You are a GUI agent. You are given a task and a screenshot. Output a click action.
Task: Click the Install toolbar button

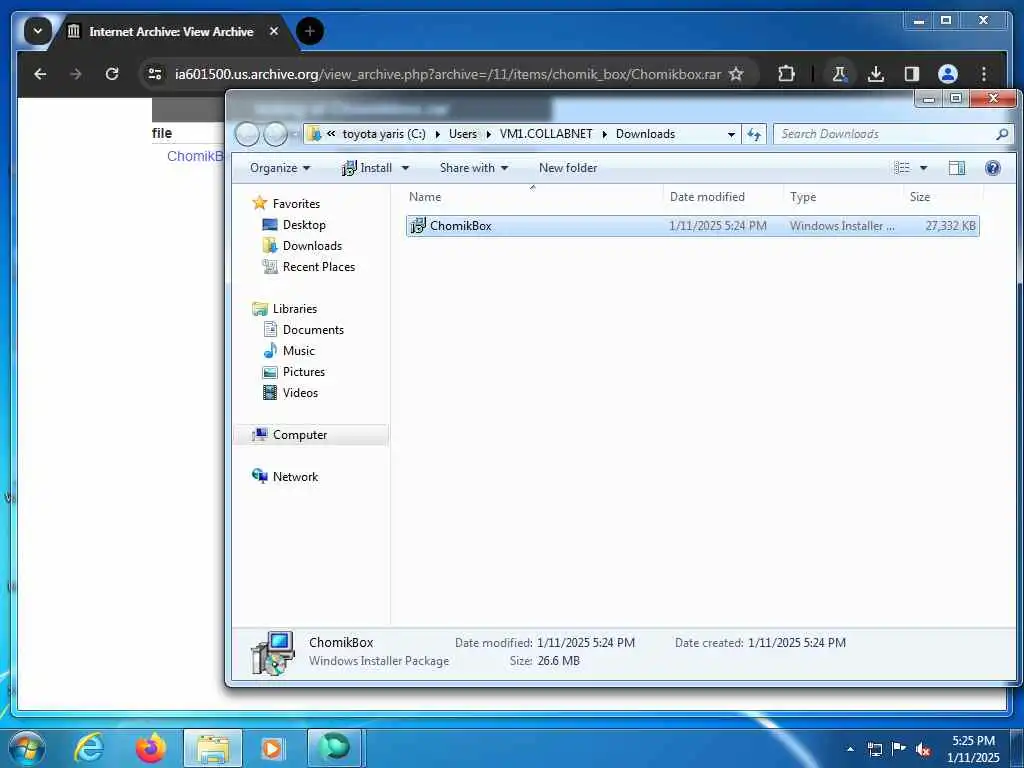(367, 168)
